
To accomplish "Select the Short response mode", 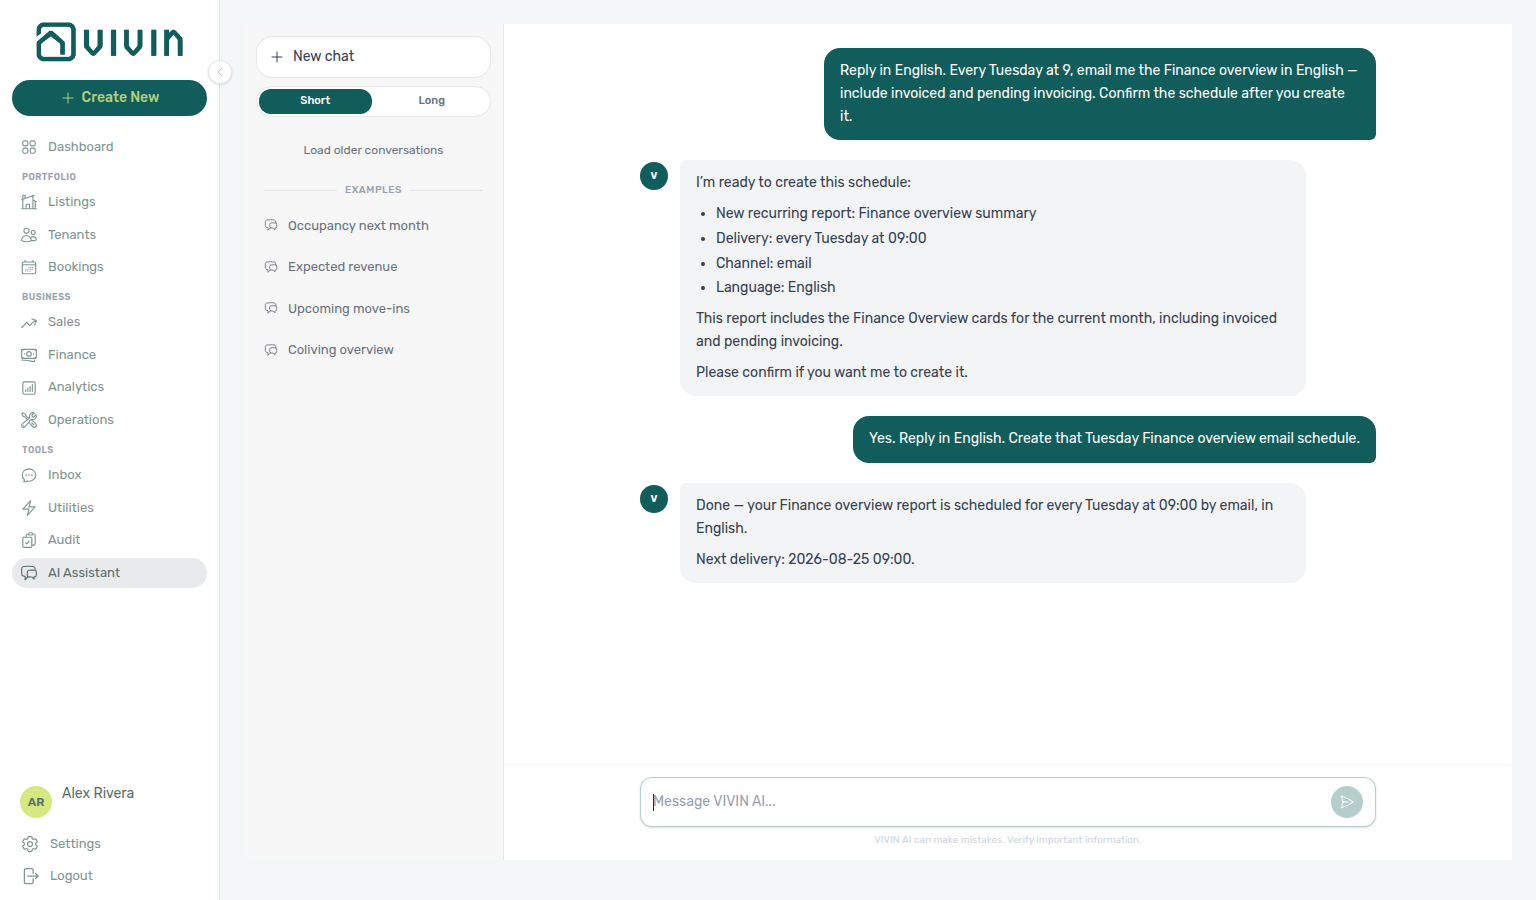I will tap(315, 101).
